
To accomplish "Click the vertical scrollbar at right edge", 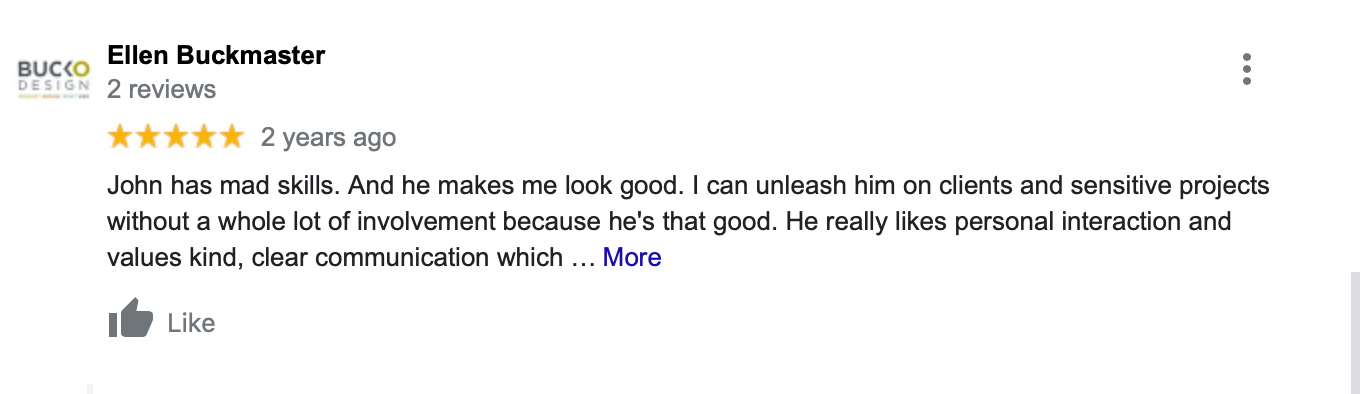I will pyautogui.click(x=1354, y=332).
